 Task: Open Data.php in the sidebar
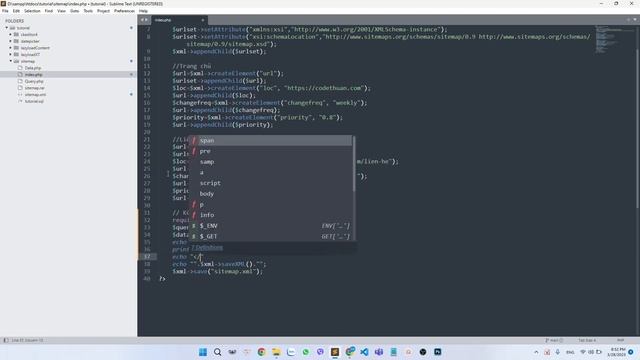(x=33, y=68)
